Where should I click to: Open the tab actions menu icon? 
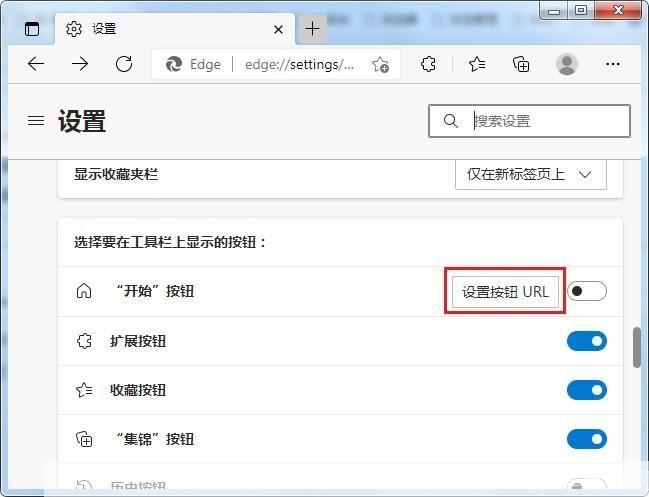(32, 29)
